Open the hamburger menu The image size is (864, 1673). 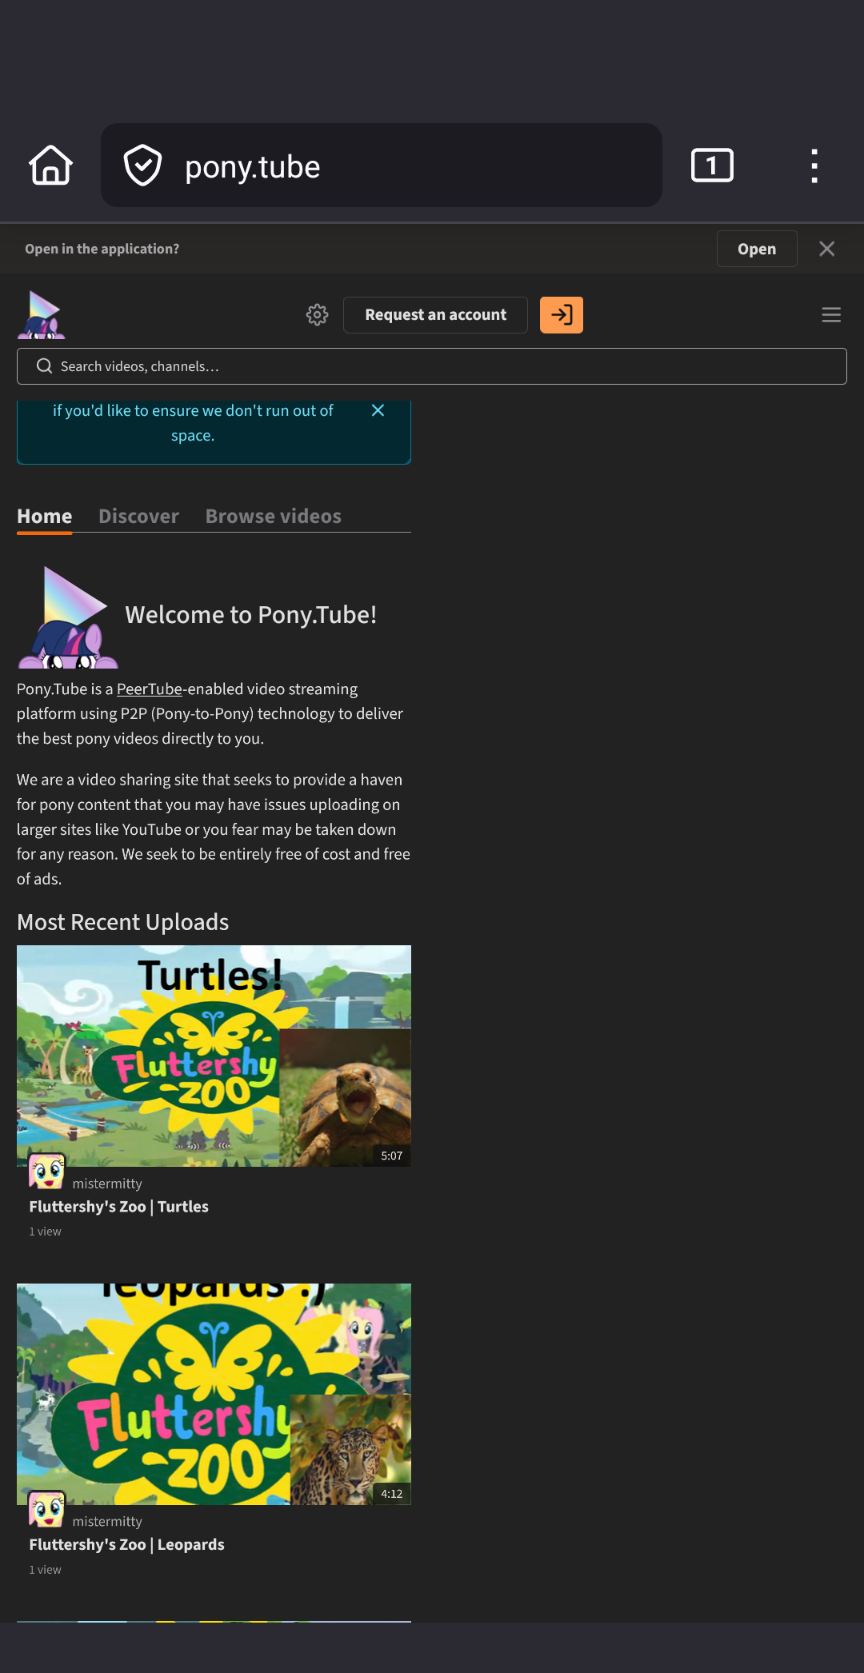pyautogui.click(x=831, y=315)
